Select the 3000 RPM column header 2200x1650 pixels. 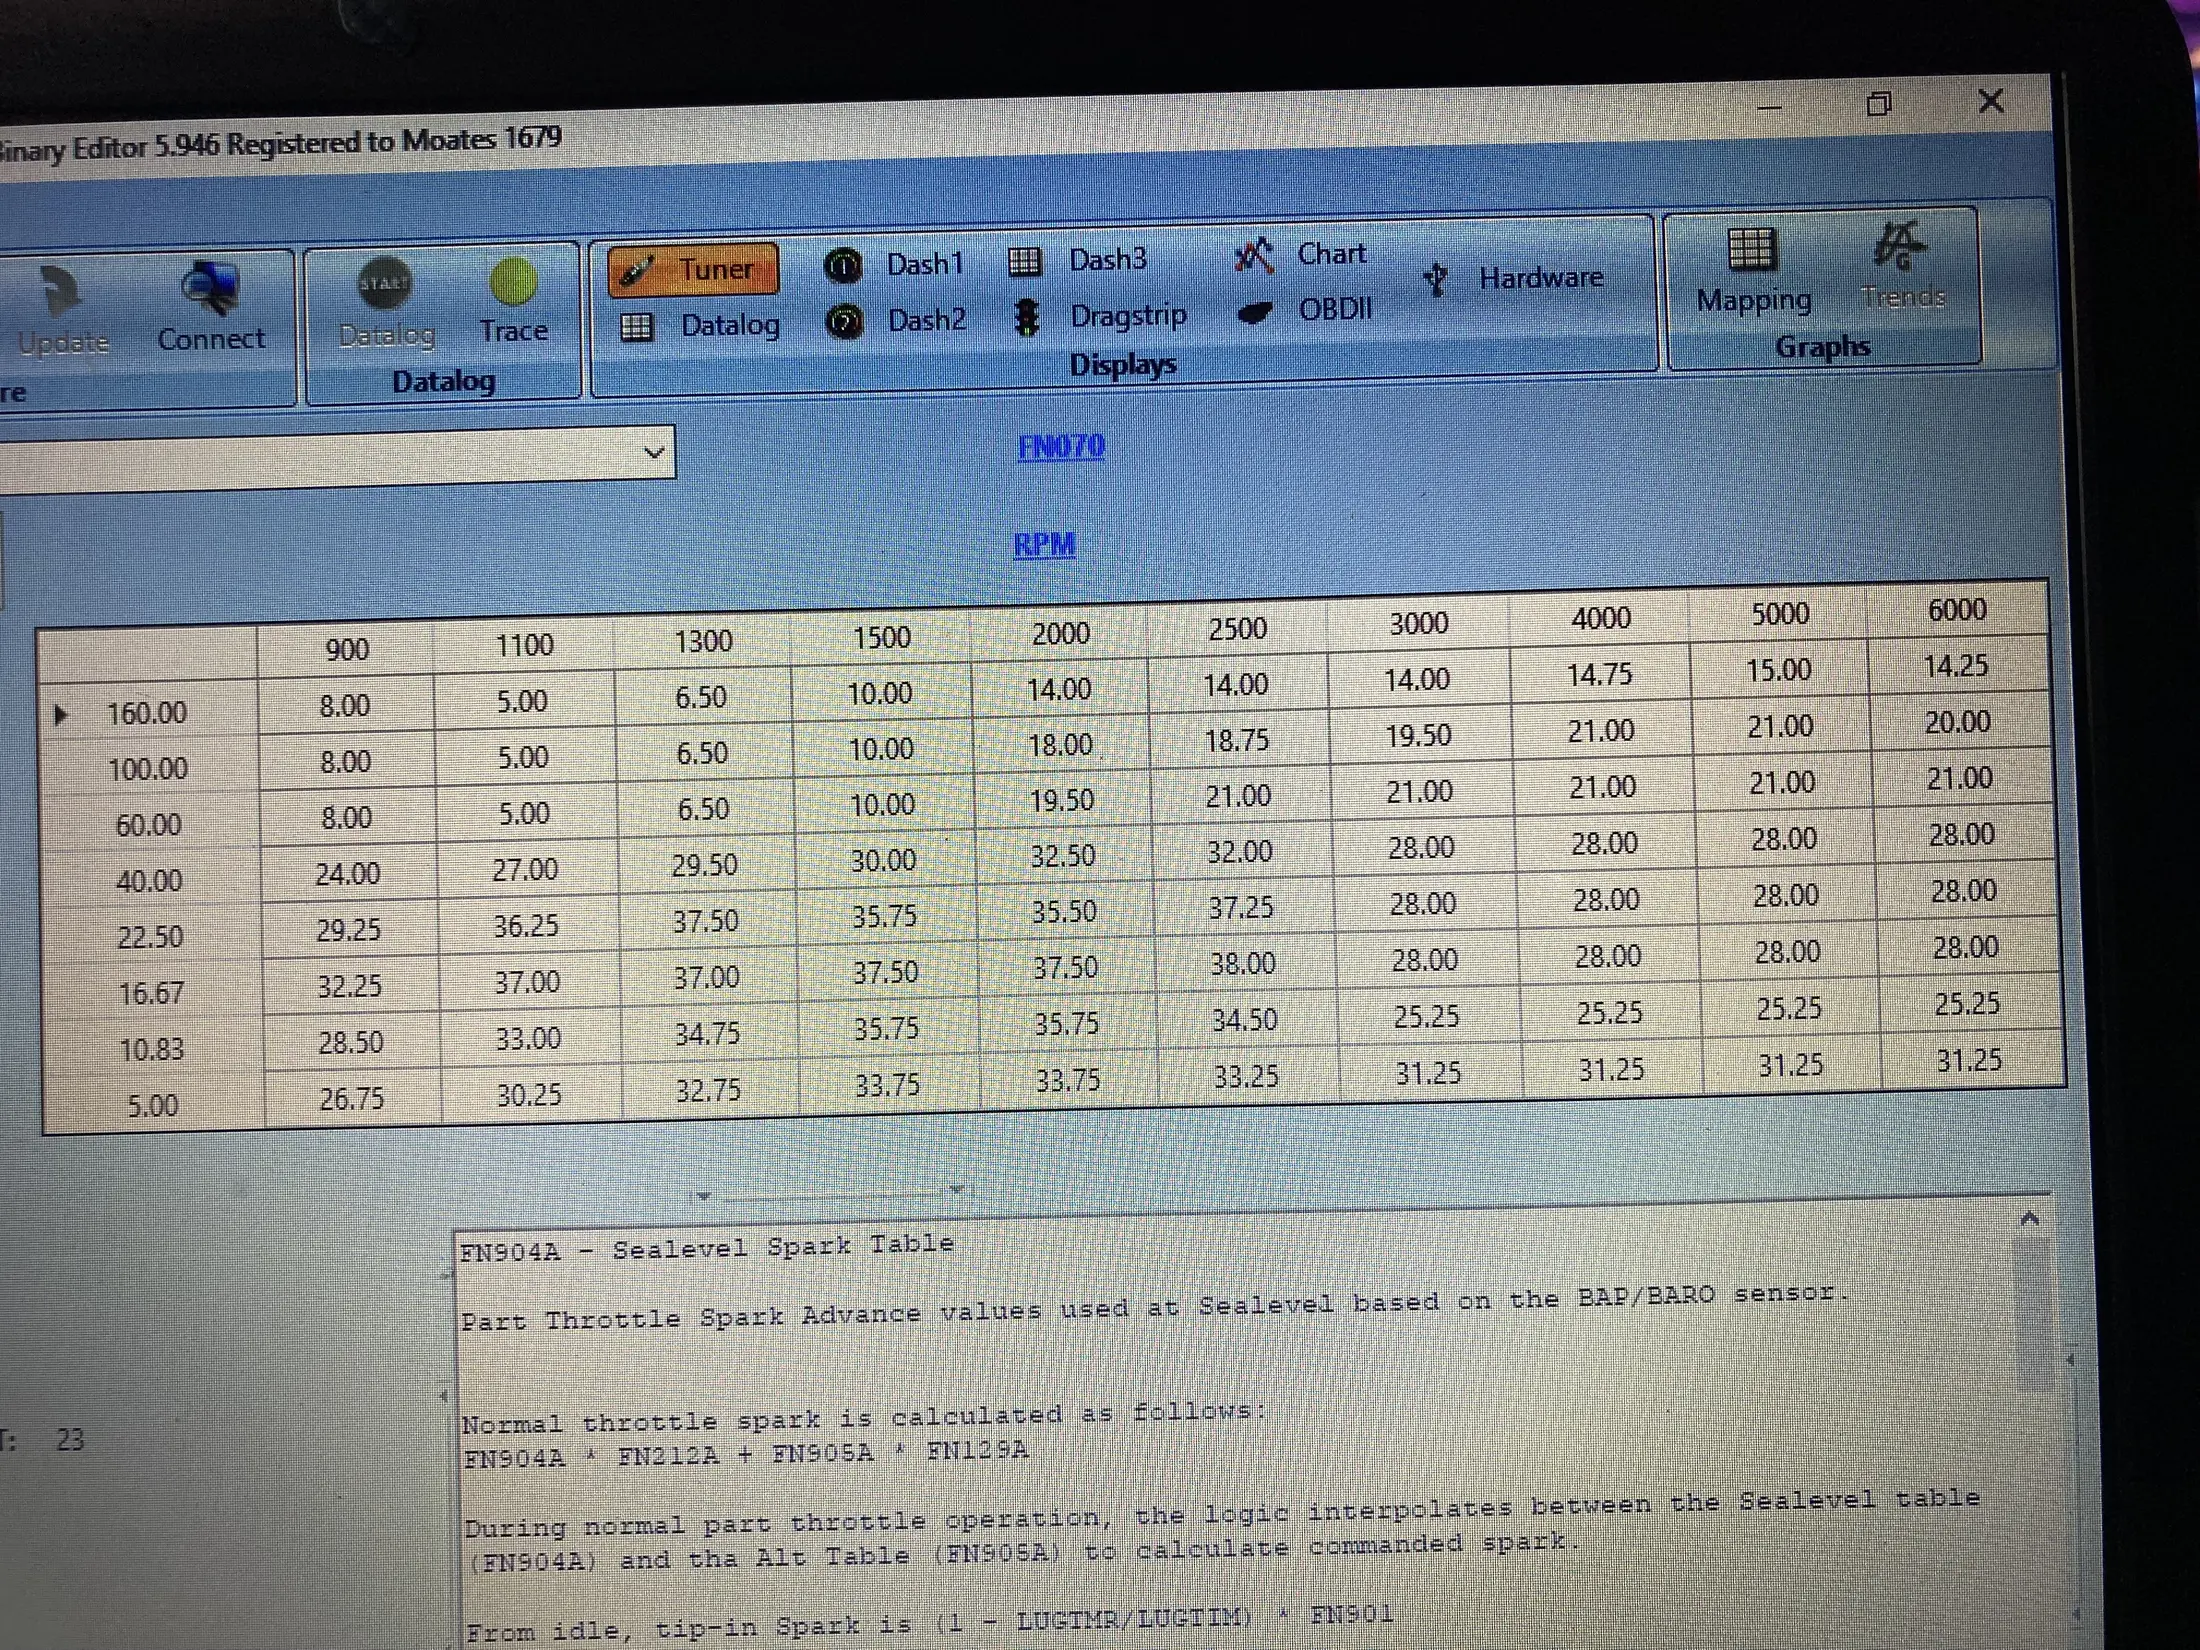pos(1418,623)
